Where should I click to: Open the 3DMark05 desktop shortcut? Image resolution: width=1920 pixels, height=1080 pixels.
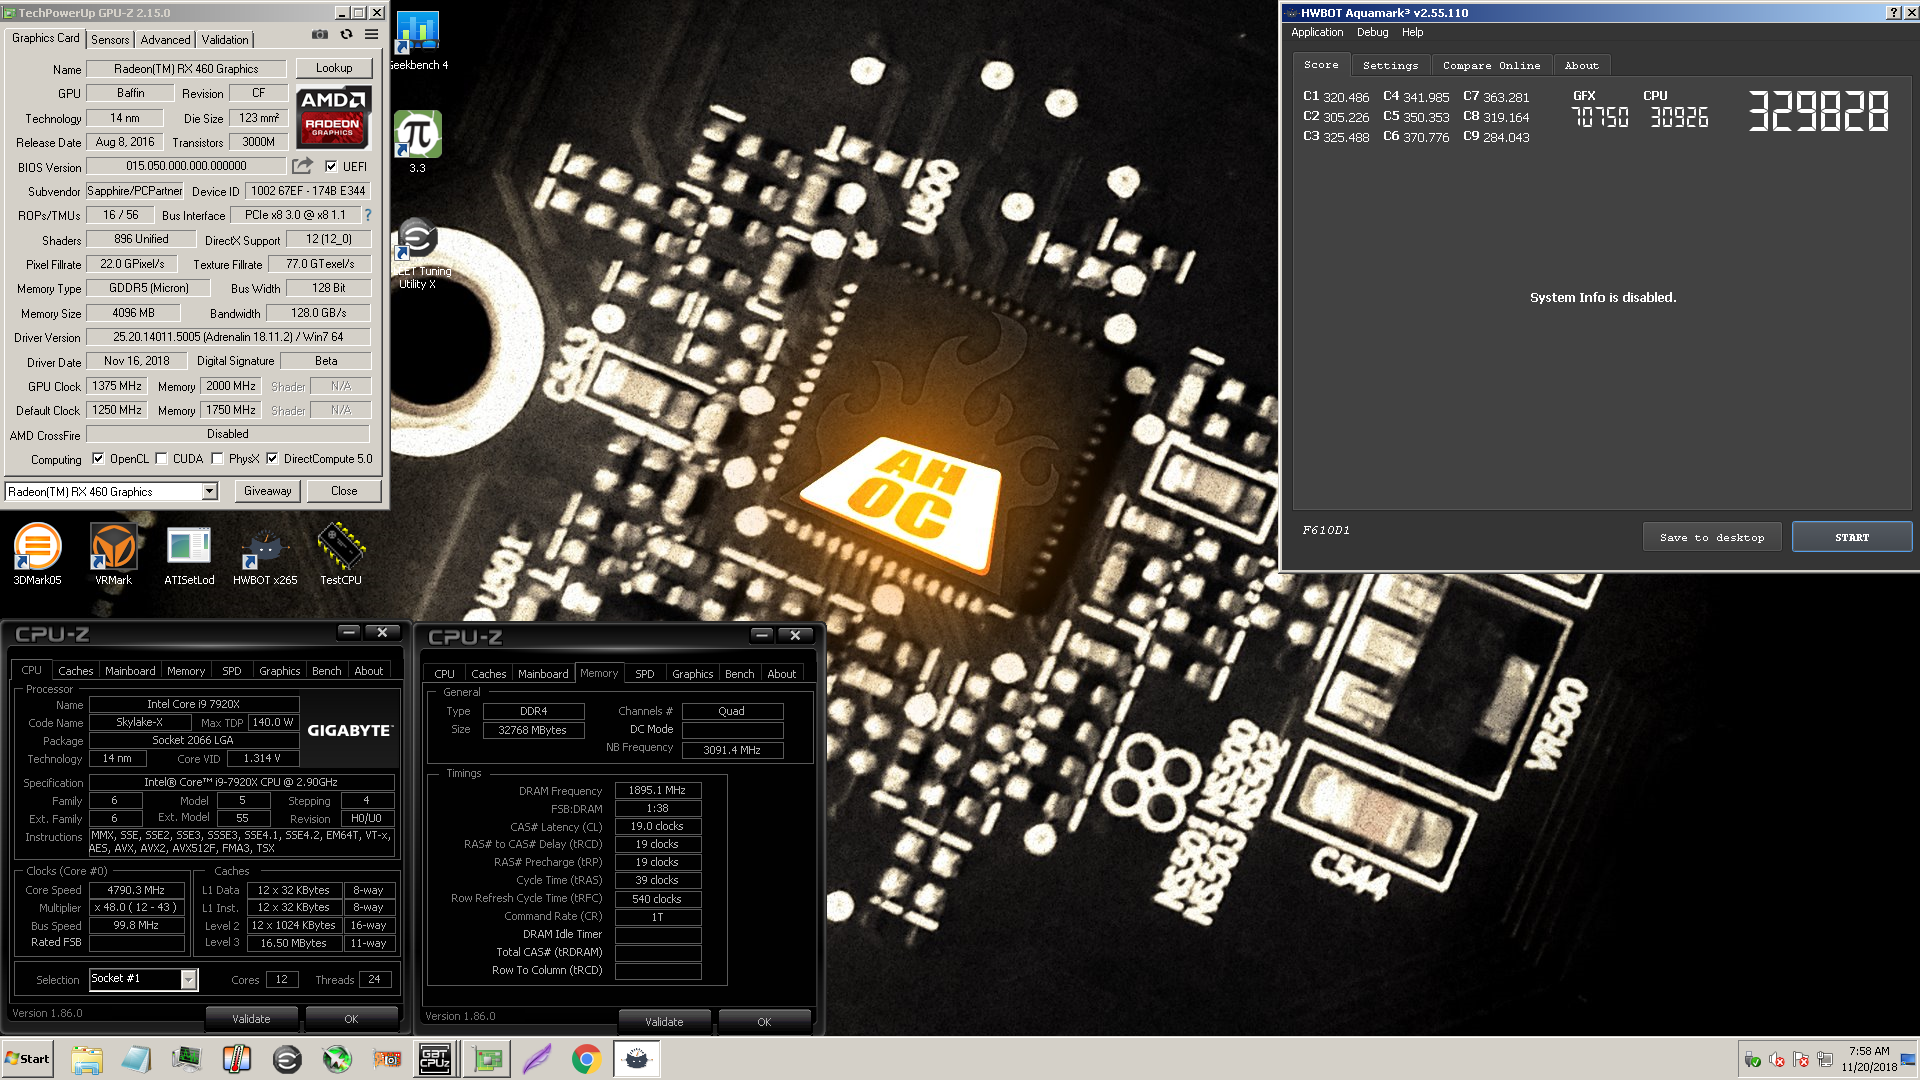[37, 554]
